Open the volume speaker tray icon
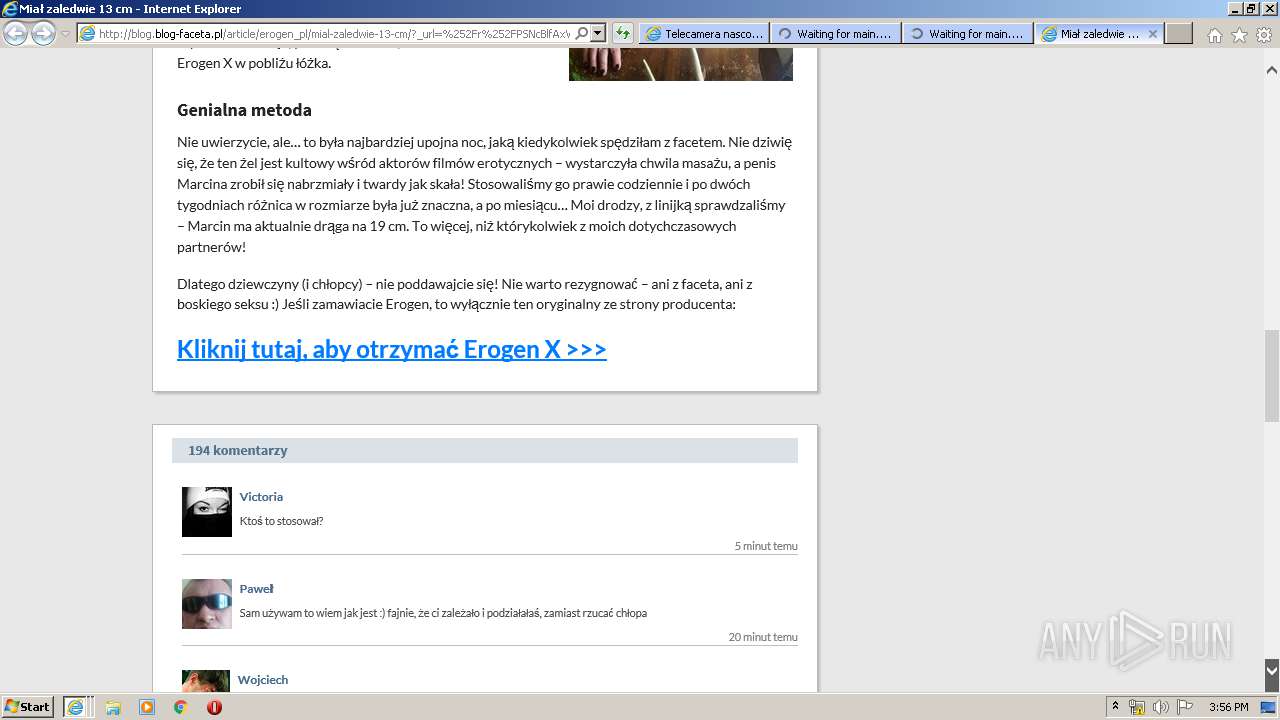The height and width of the screenshot is (720, 1280). click(x=1160, y=707)
